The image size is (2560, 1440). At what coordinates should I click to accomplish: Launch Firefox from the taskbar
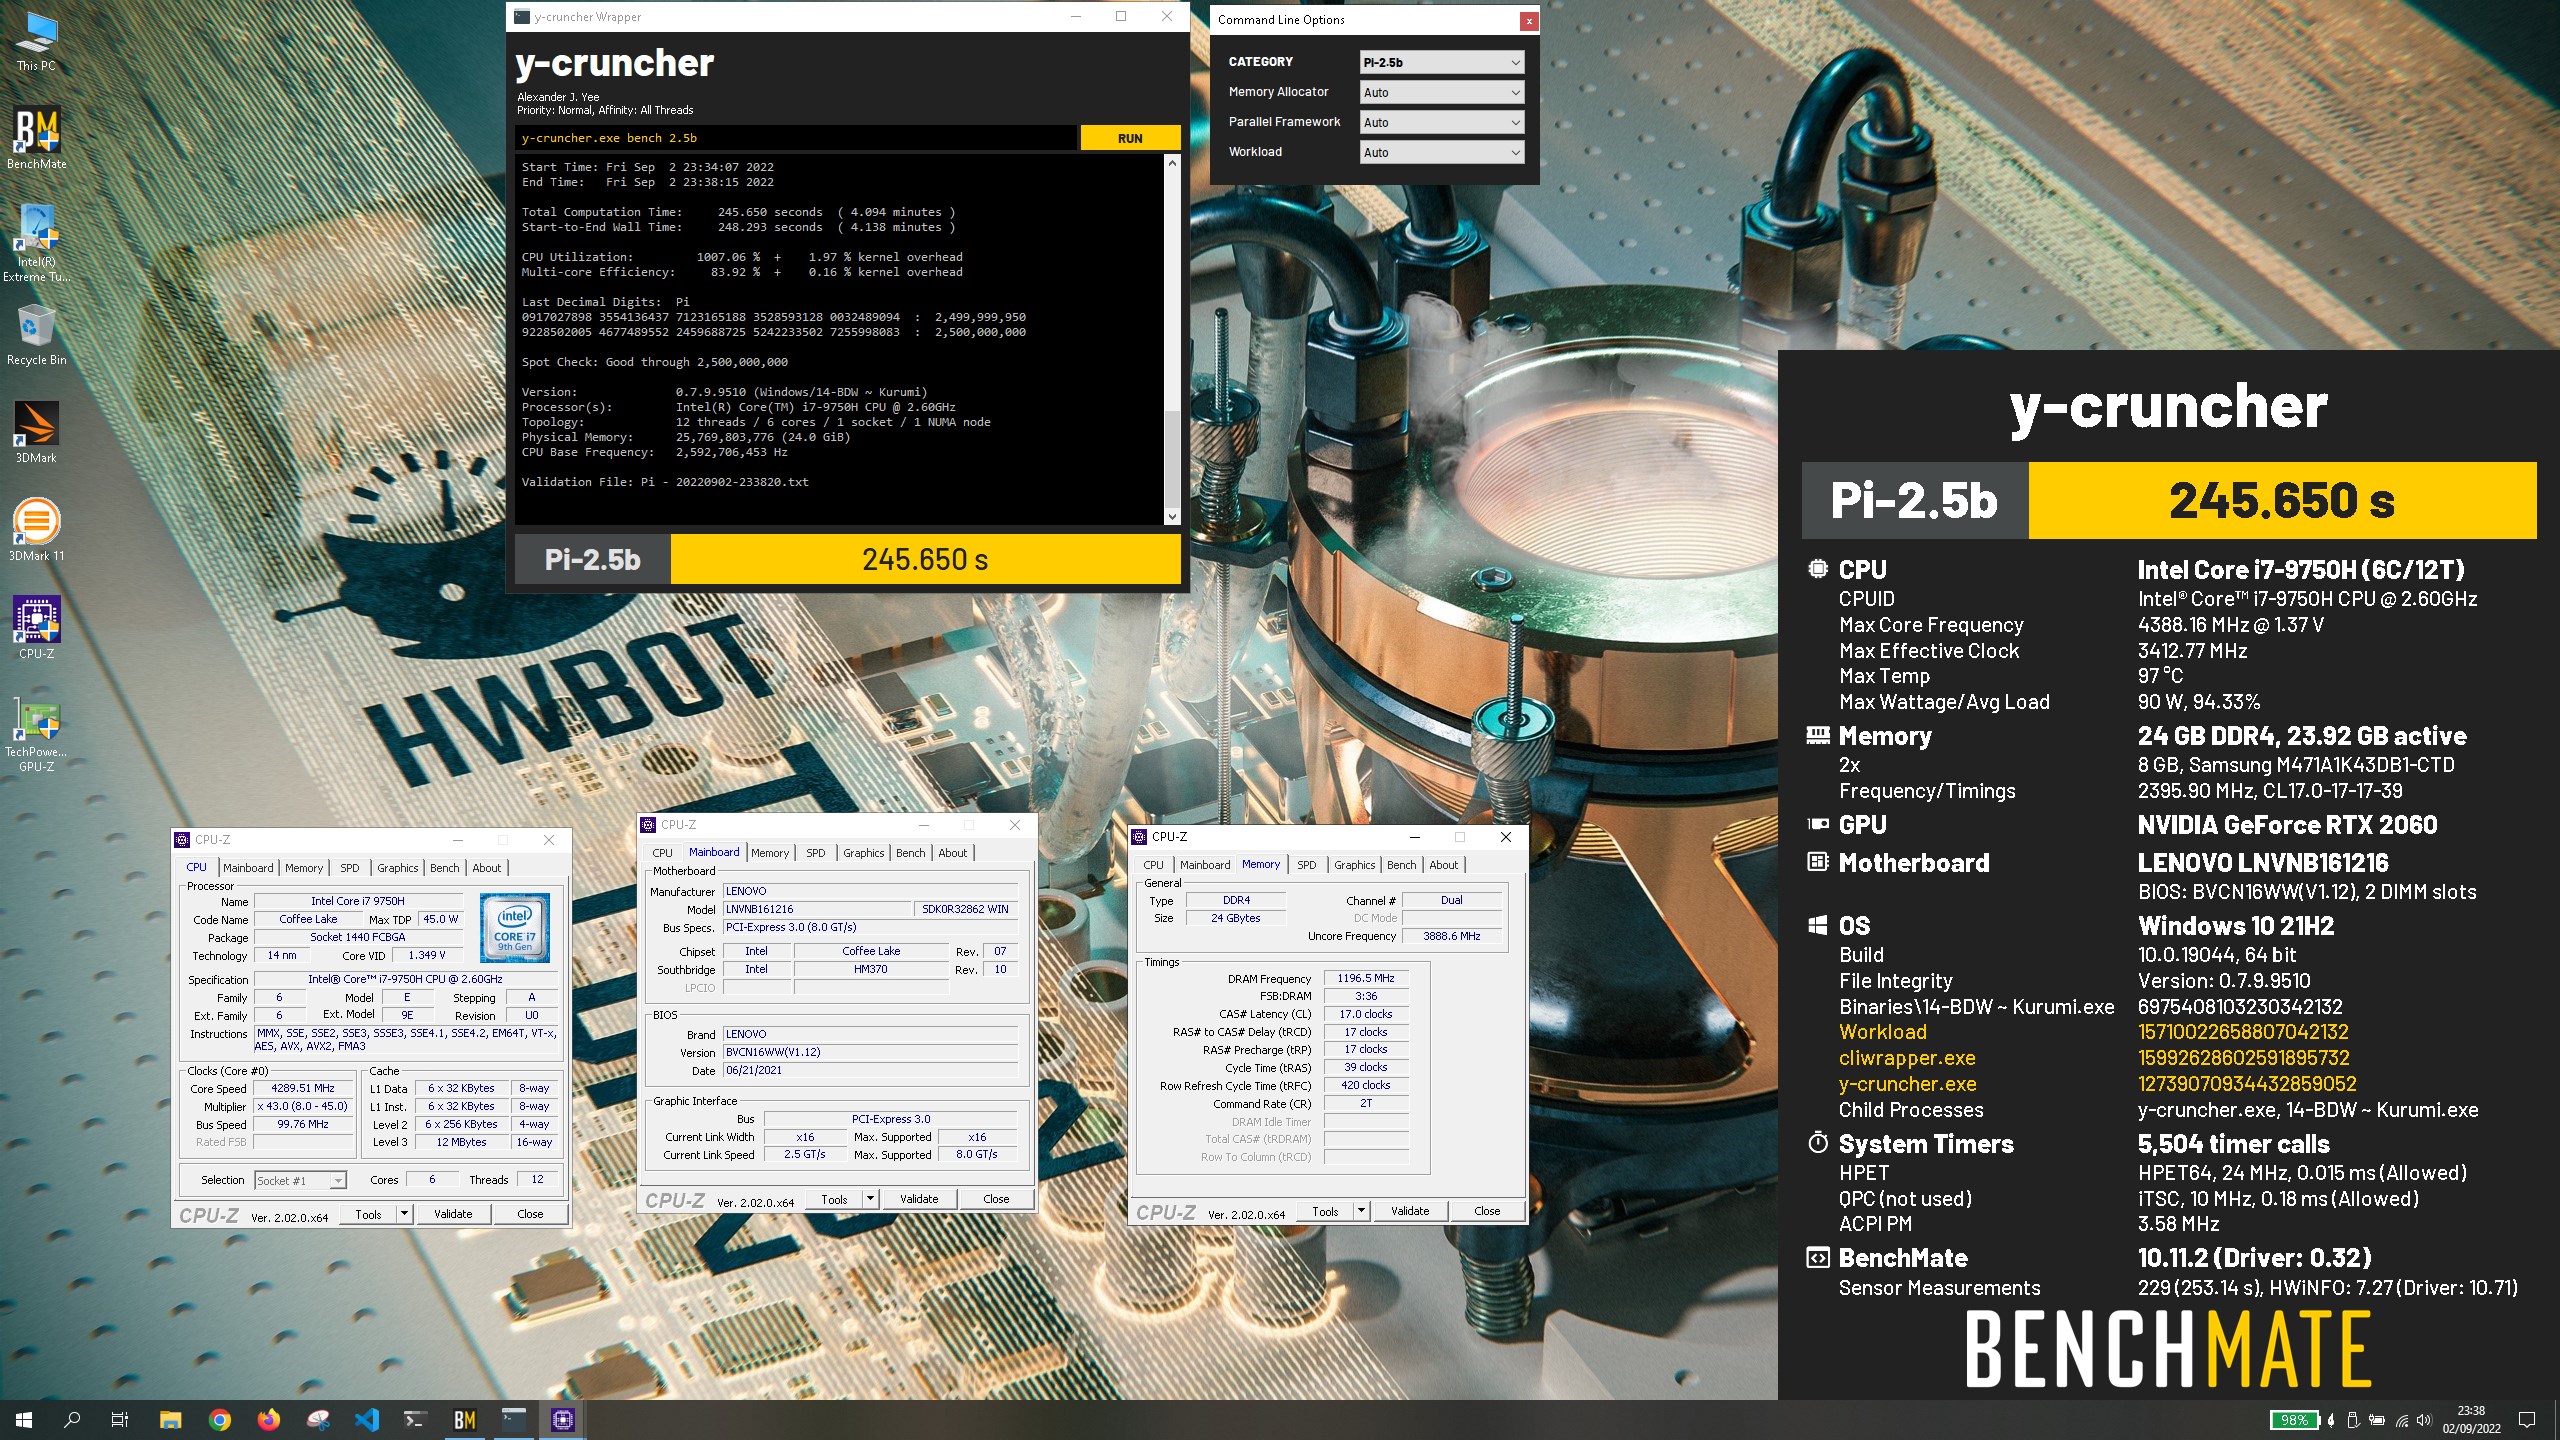coord(268,1419)
